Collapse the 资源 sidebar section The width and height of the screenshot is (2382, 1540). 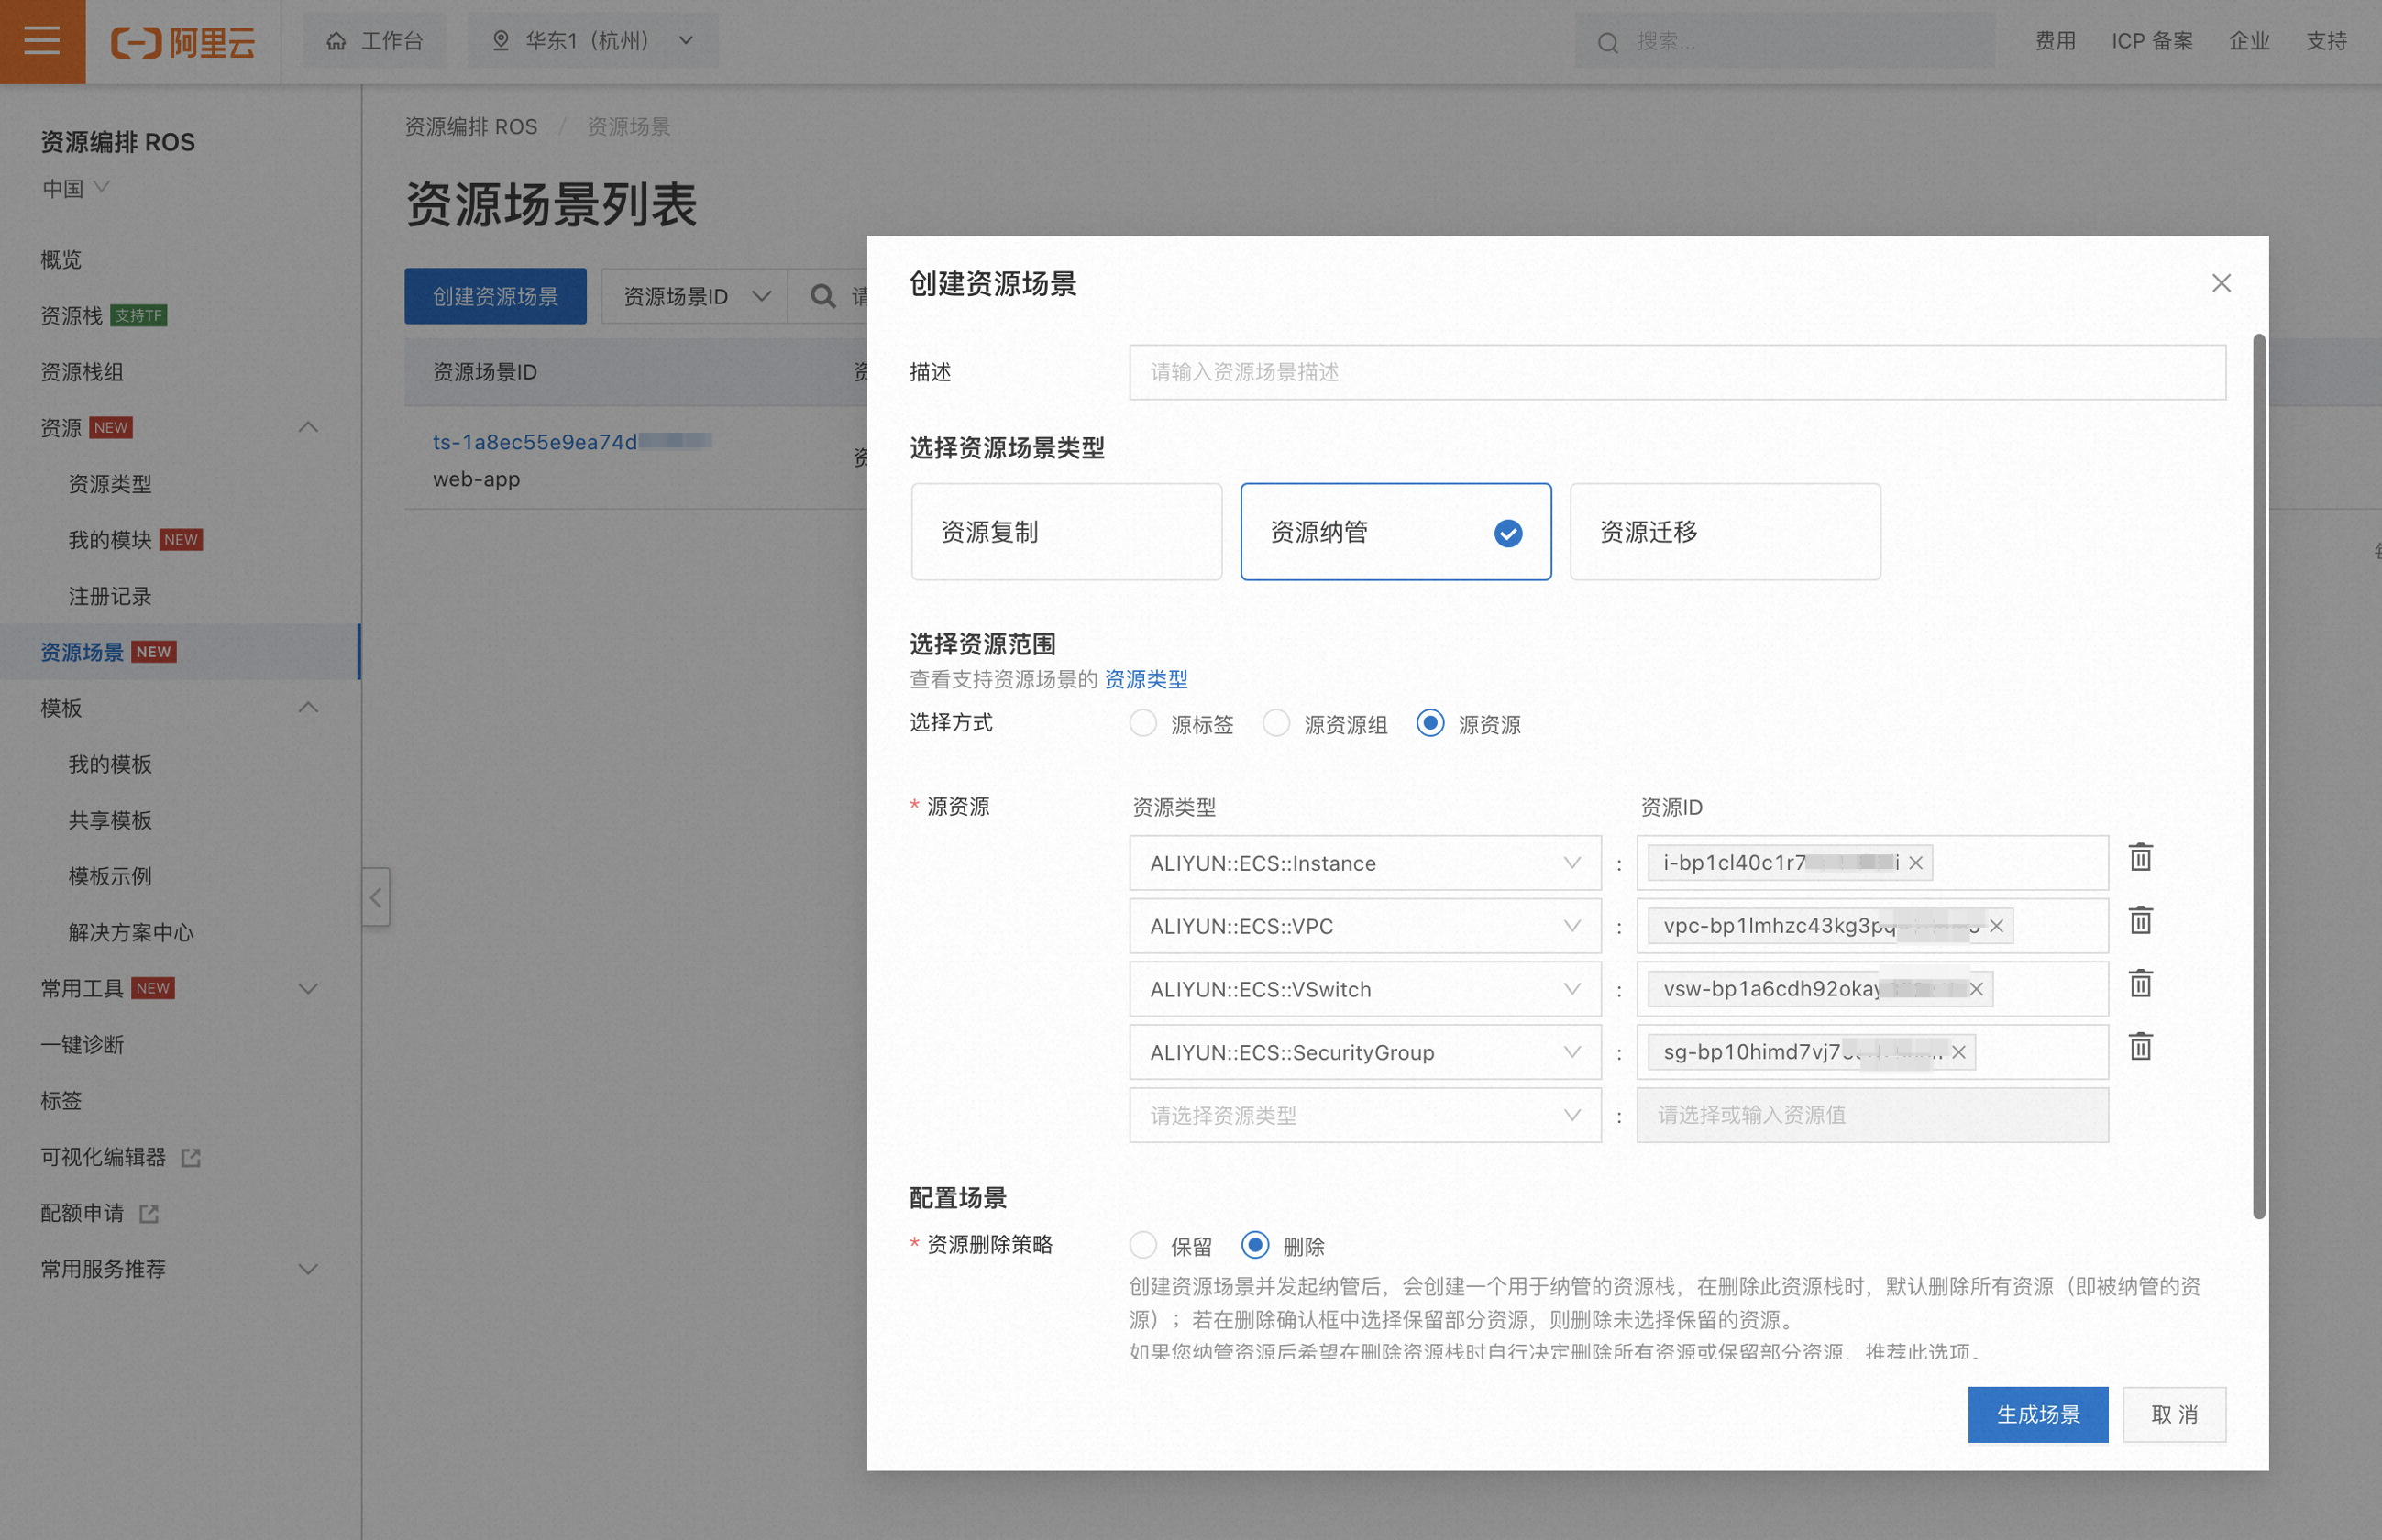[x=308, y=428]
